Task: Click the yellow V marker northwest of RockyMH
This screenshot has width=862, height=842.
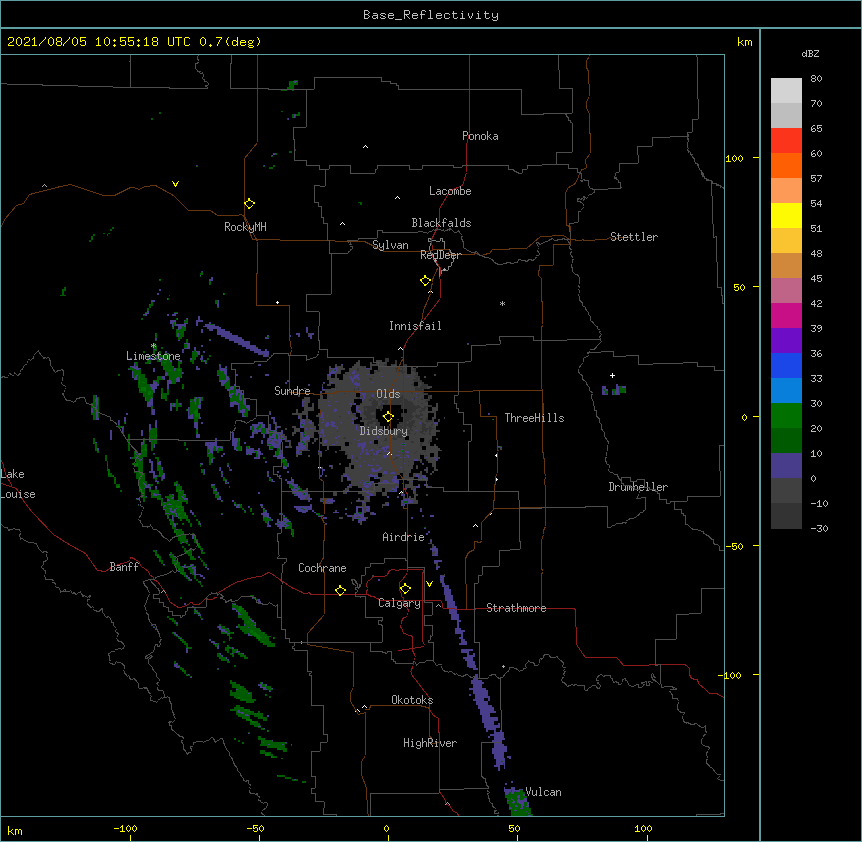Action: point(175,184)
